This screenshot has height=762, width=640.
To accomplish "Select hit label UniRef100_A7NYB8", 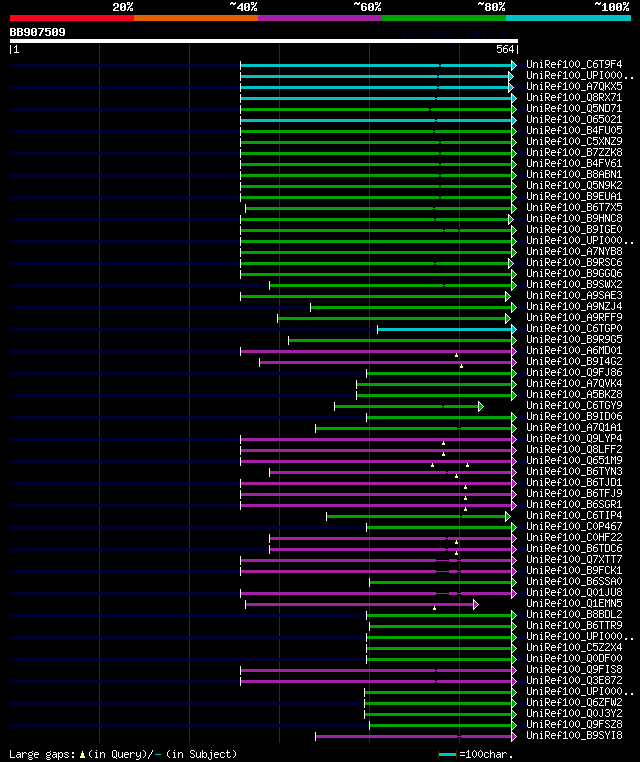I will 574,251.
